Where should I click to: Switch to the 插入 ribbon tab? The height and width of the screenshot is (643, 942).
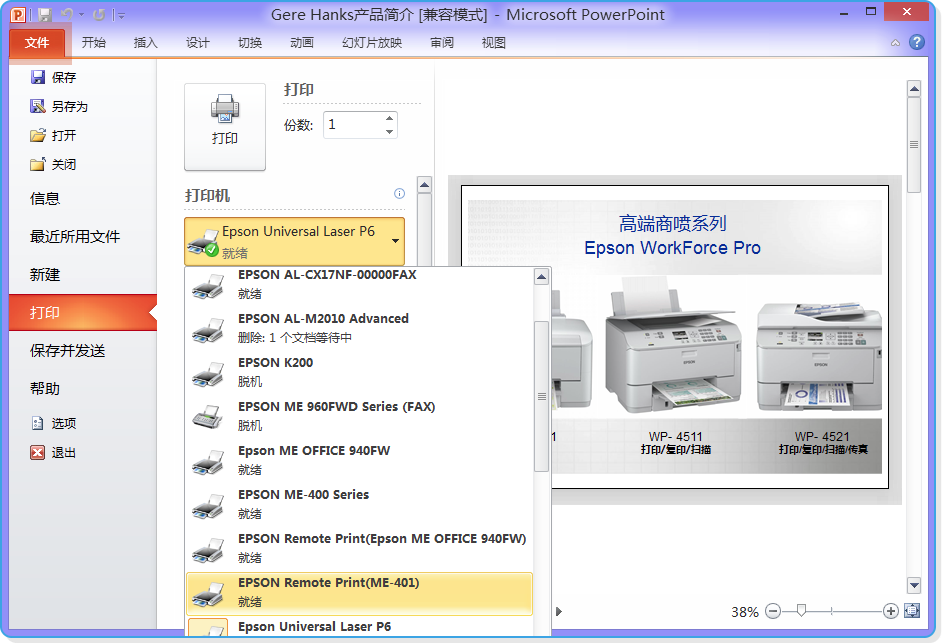[146, 43]
